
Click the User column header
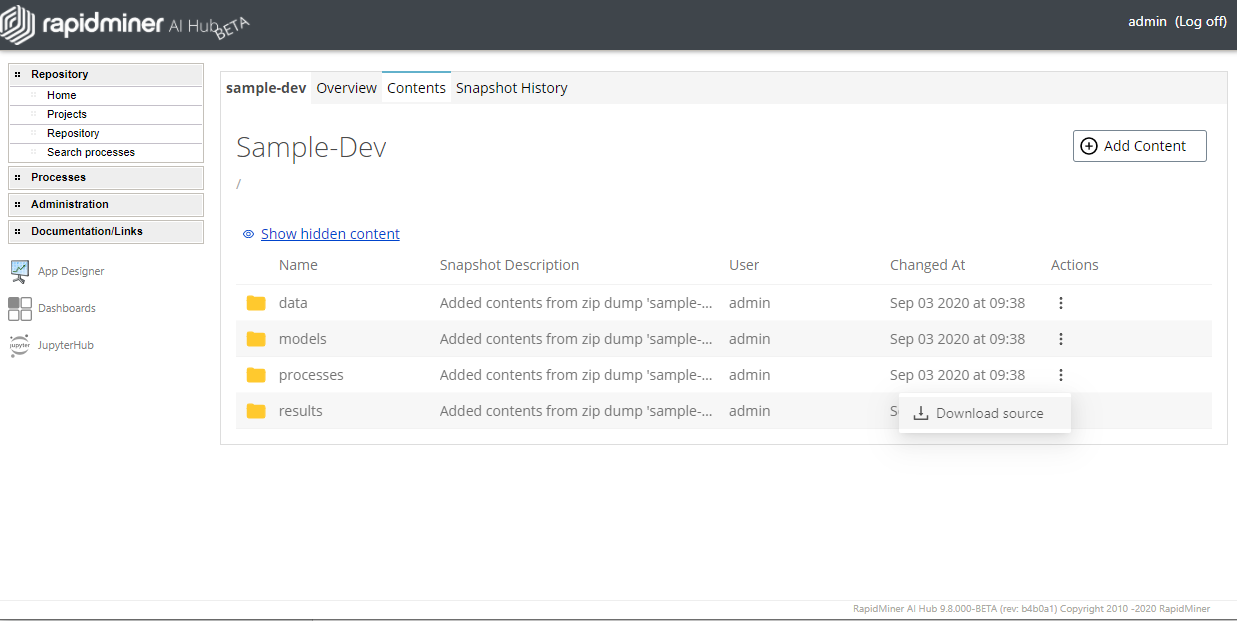[744, 265]
